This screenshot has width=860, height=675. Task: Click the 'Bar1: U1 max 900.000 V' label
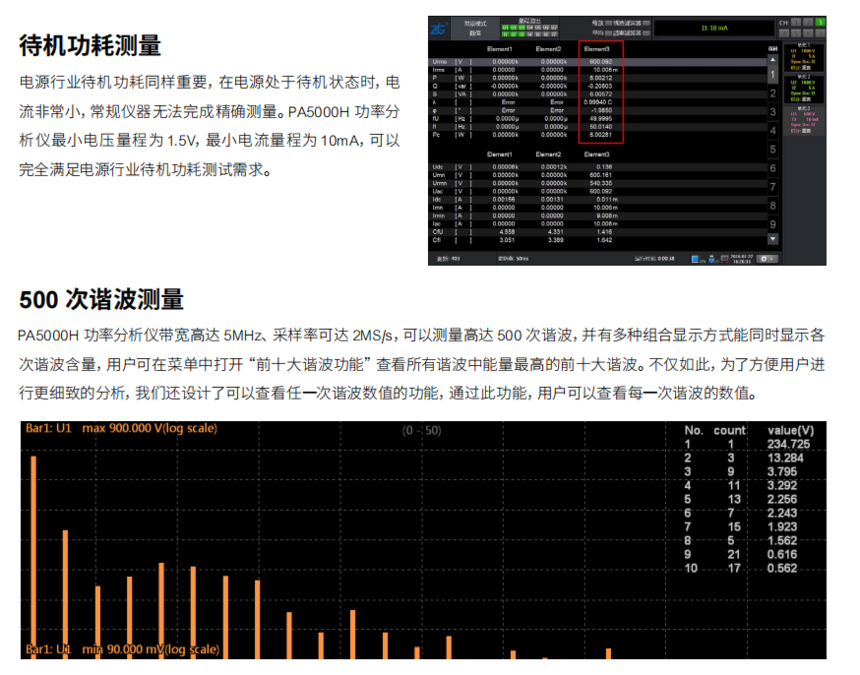(121, 428)
